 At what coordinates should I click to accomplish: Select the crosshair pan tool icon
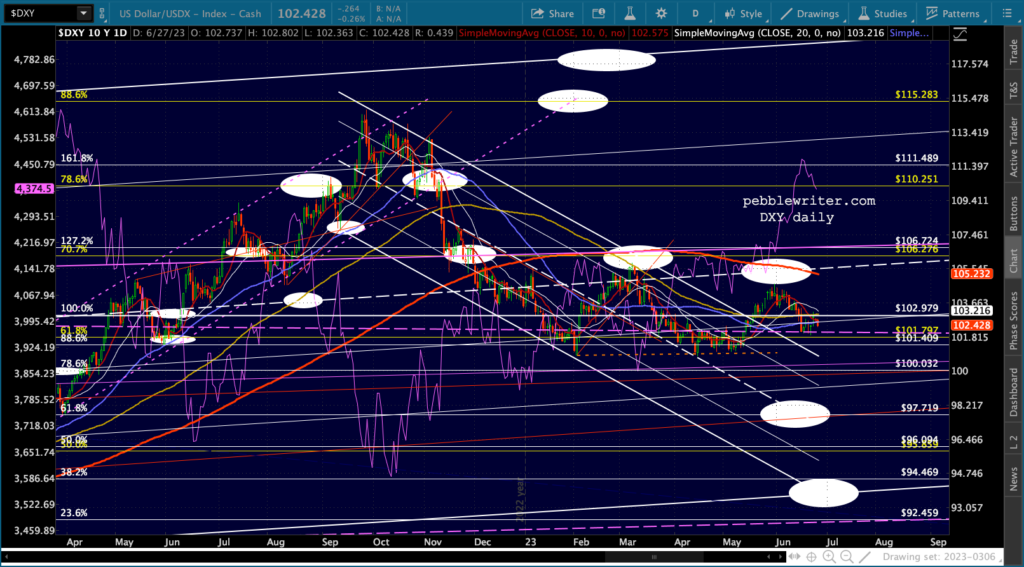coord(811,557)
